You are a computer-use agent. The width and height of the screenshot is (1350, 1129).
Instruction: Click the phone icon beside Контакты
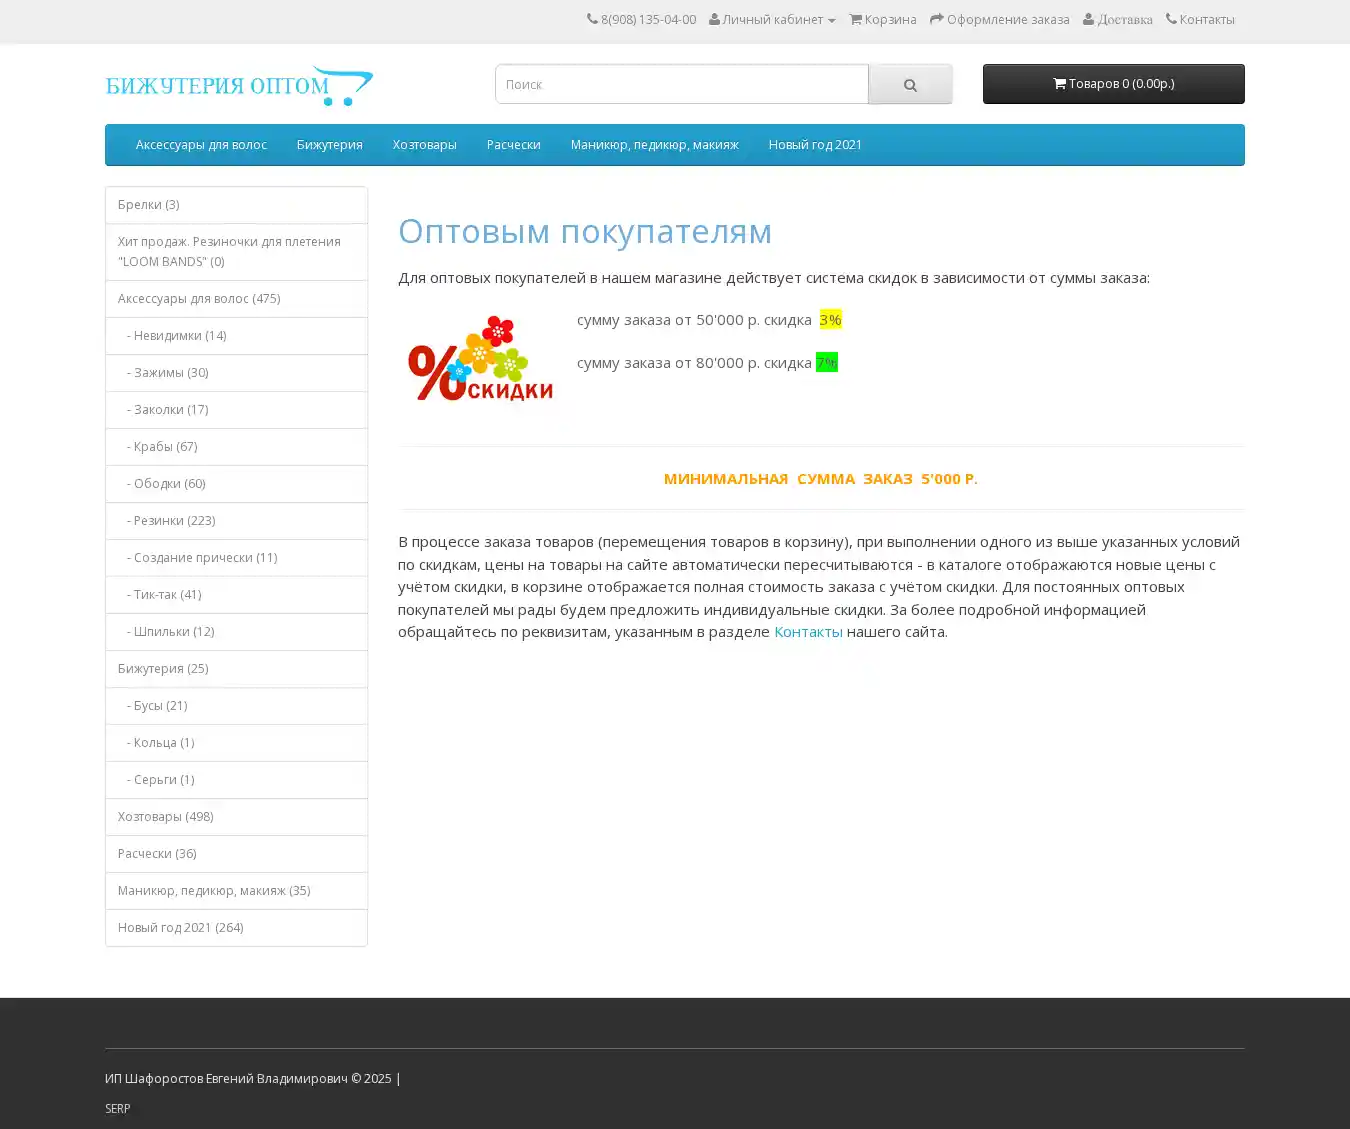[x=1171, y=19]
